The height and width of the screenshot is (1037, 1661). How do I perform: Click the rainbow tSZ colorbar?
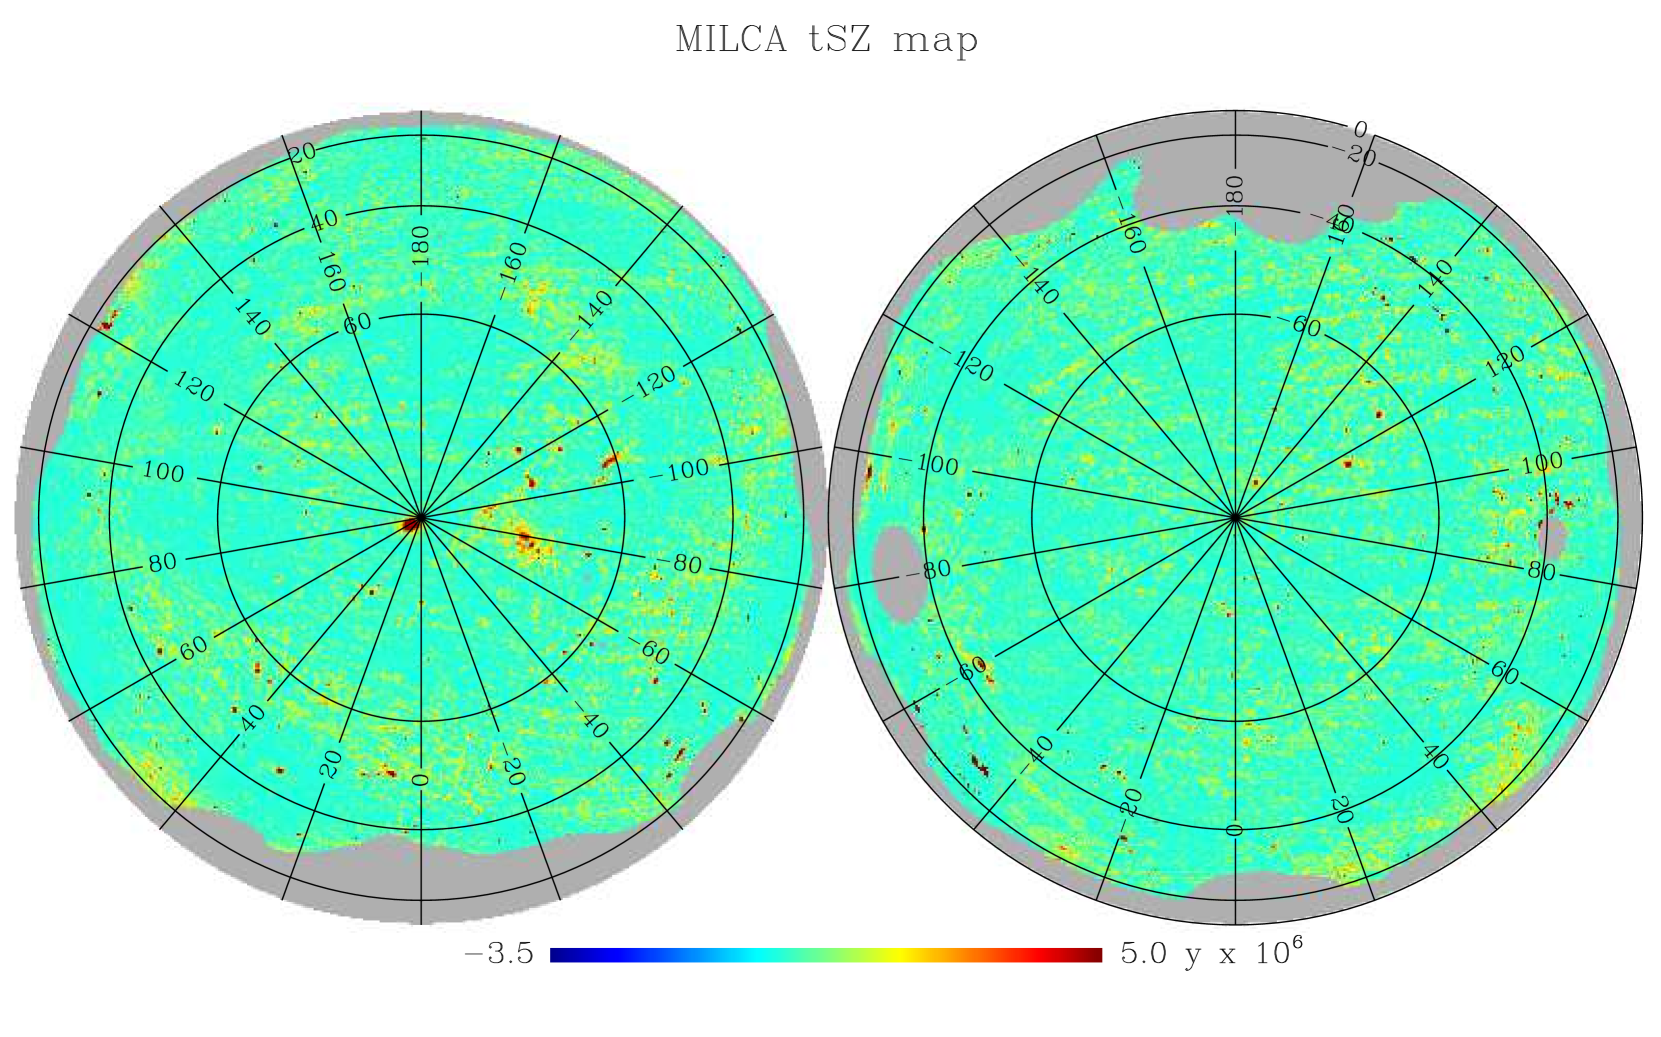[x=826, y=955]
